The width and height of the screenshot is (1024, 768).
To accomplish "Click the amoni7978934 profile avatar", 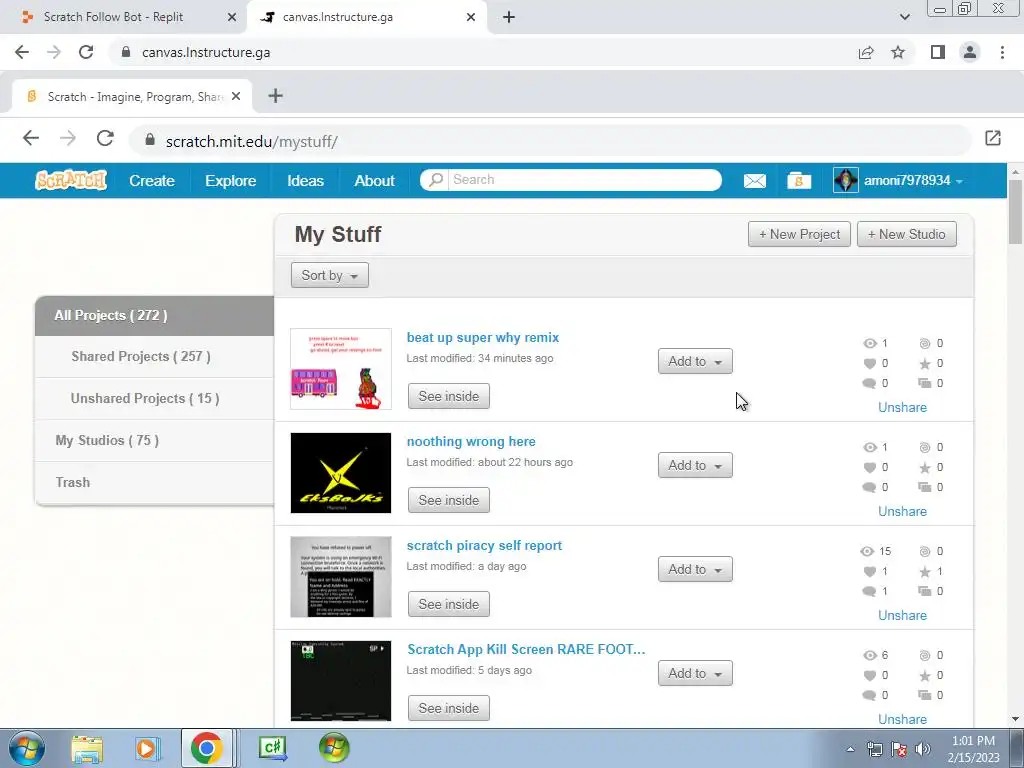I will point(846,180).
